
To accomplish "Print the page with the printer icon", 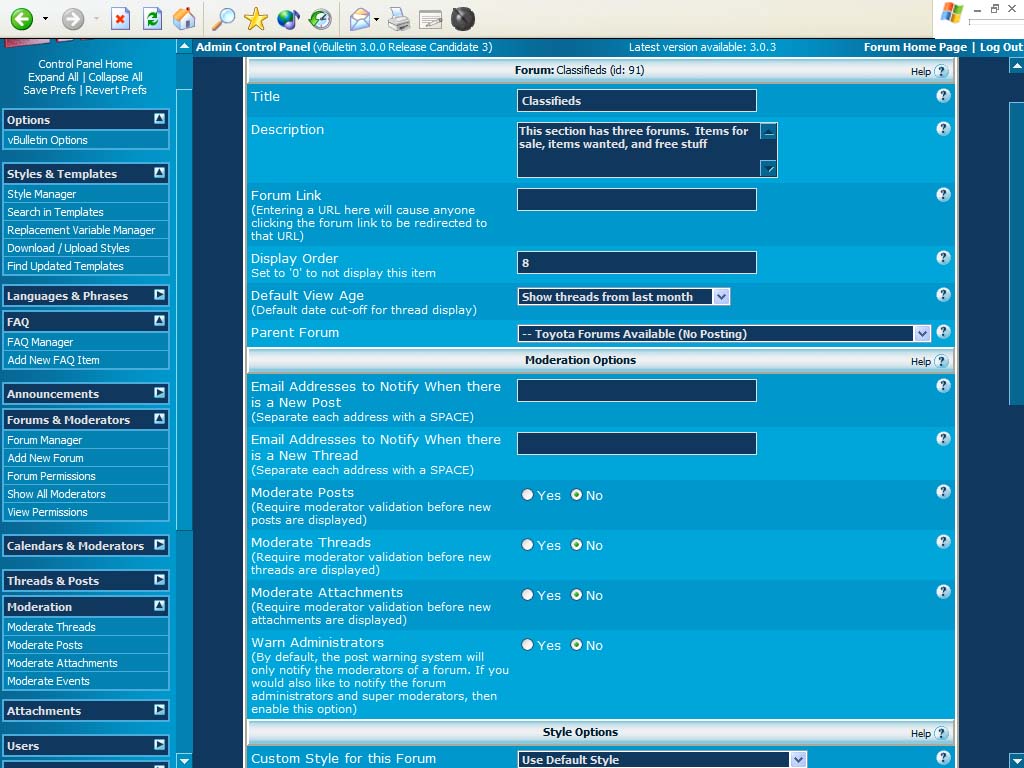I will coord(398,19).
